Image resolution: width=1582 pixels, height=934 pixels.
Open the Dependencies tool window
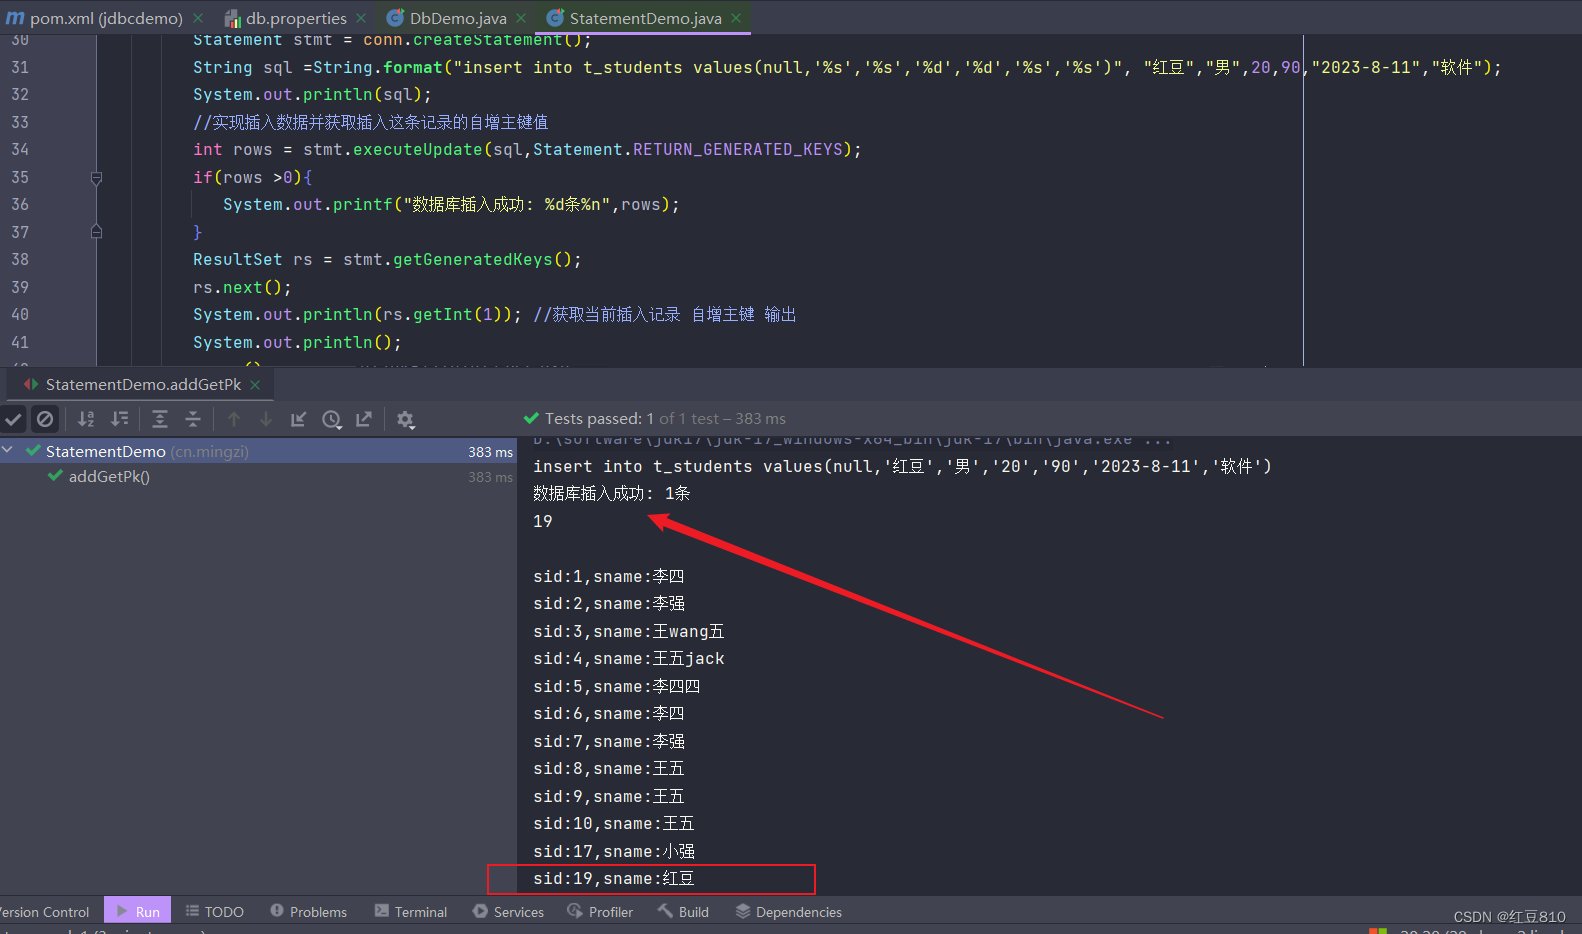click(x=788, y=912)
